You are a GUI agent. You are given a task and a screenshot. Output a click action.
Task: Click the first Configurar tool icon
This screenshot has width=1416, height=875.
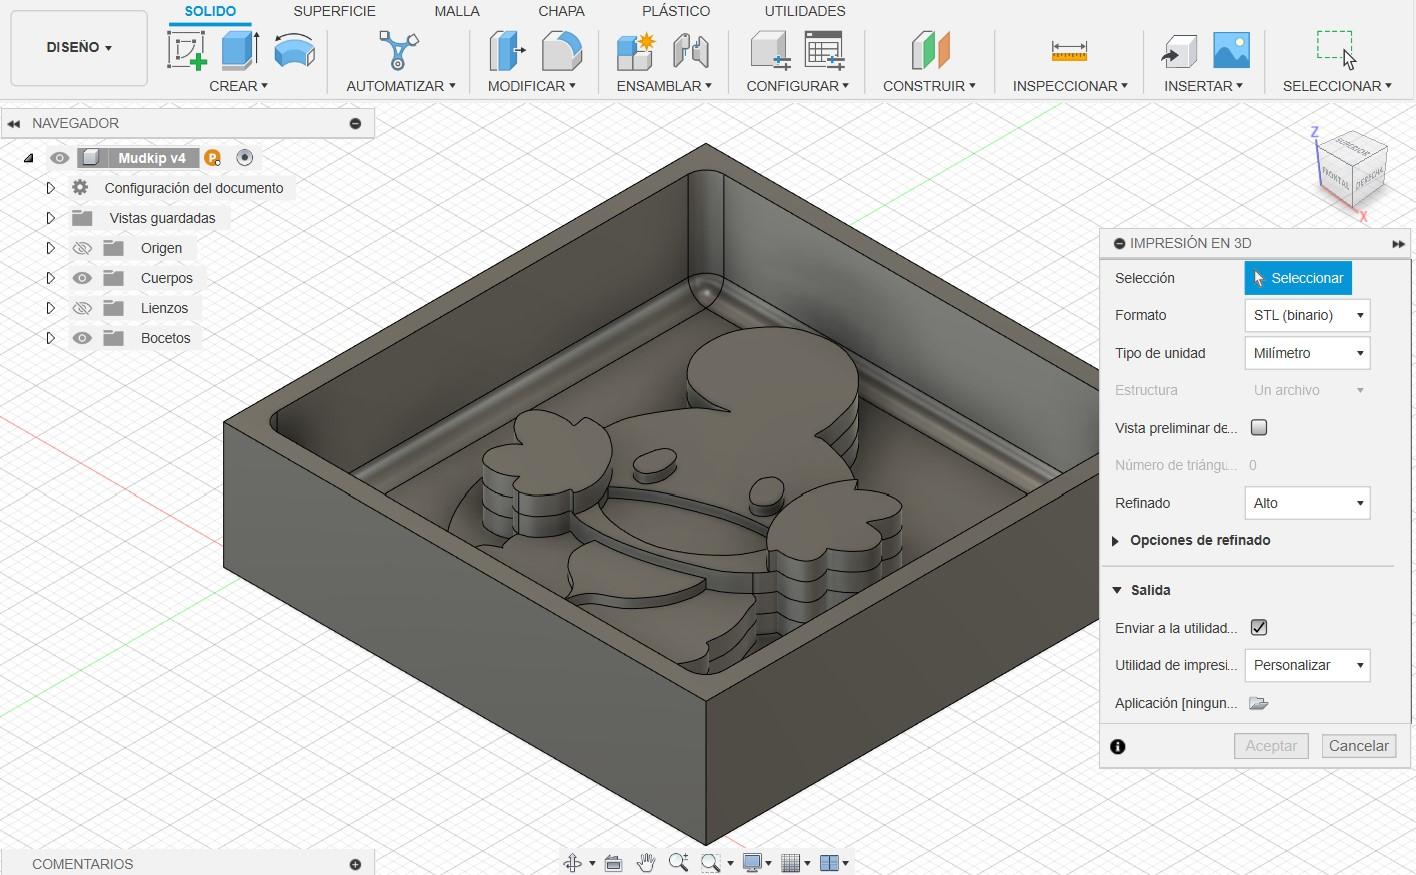point(770,50)
